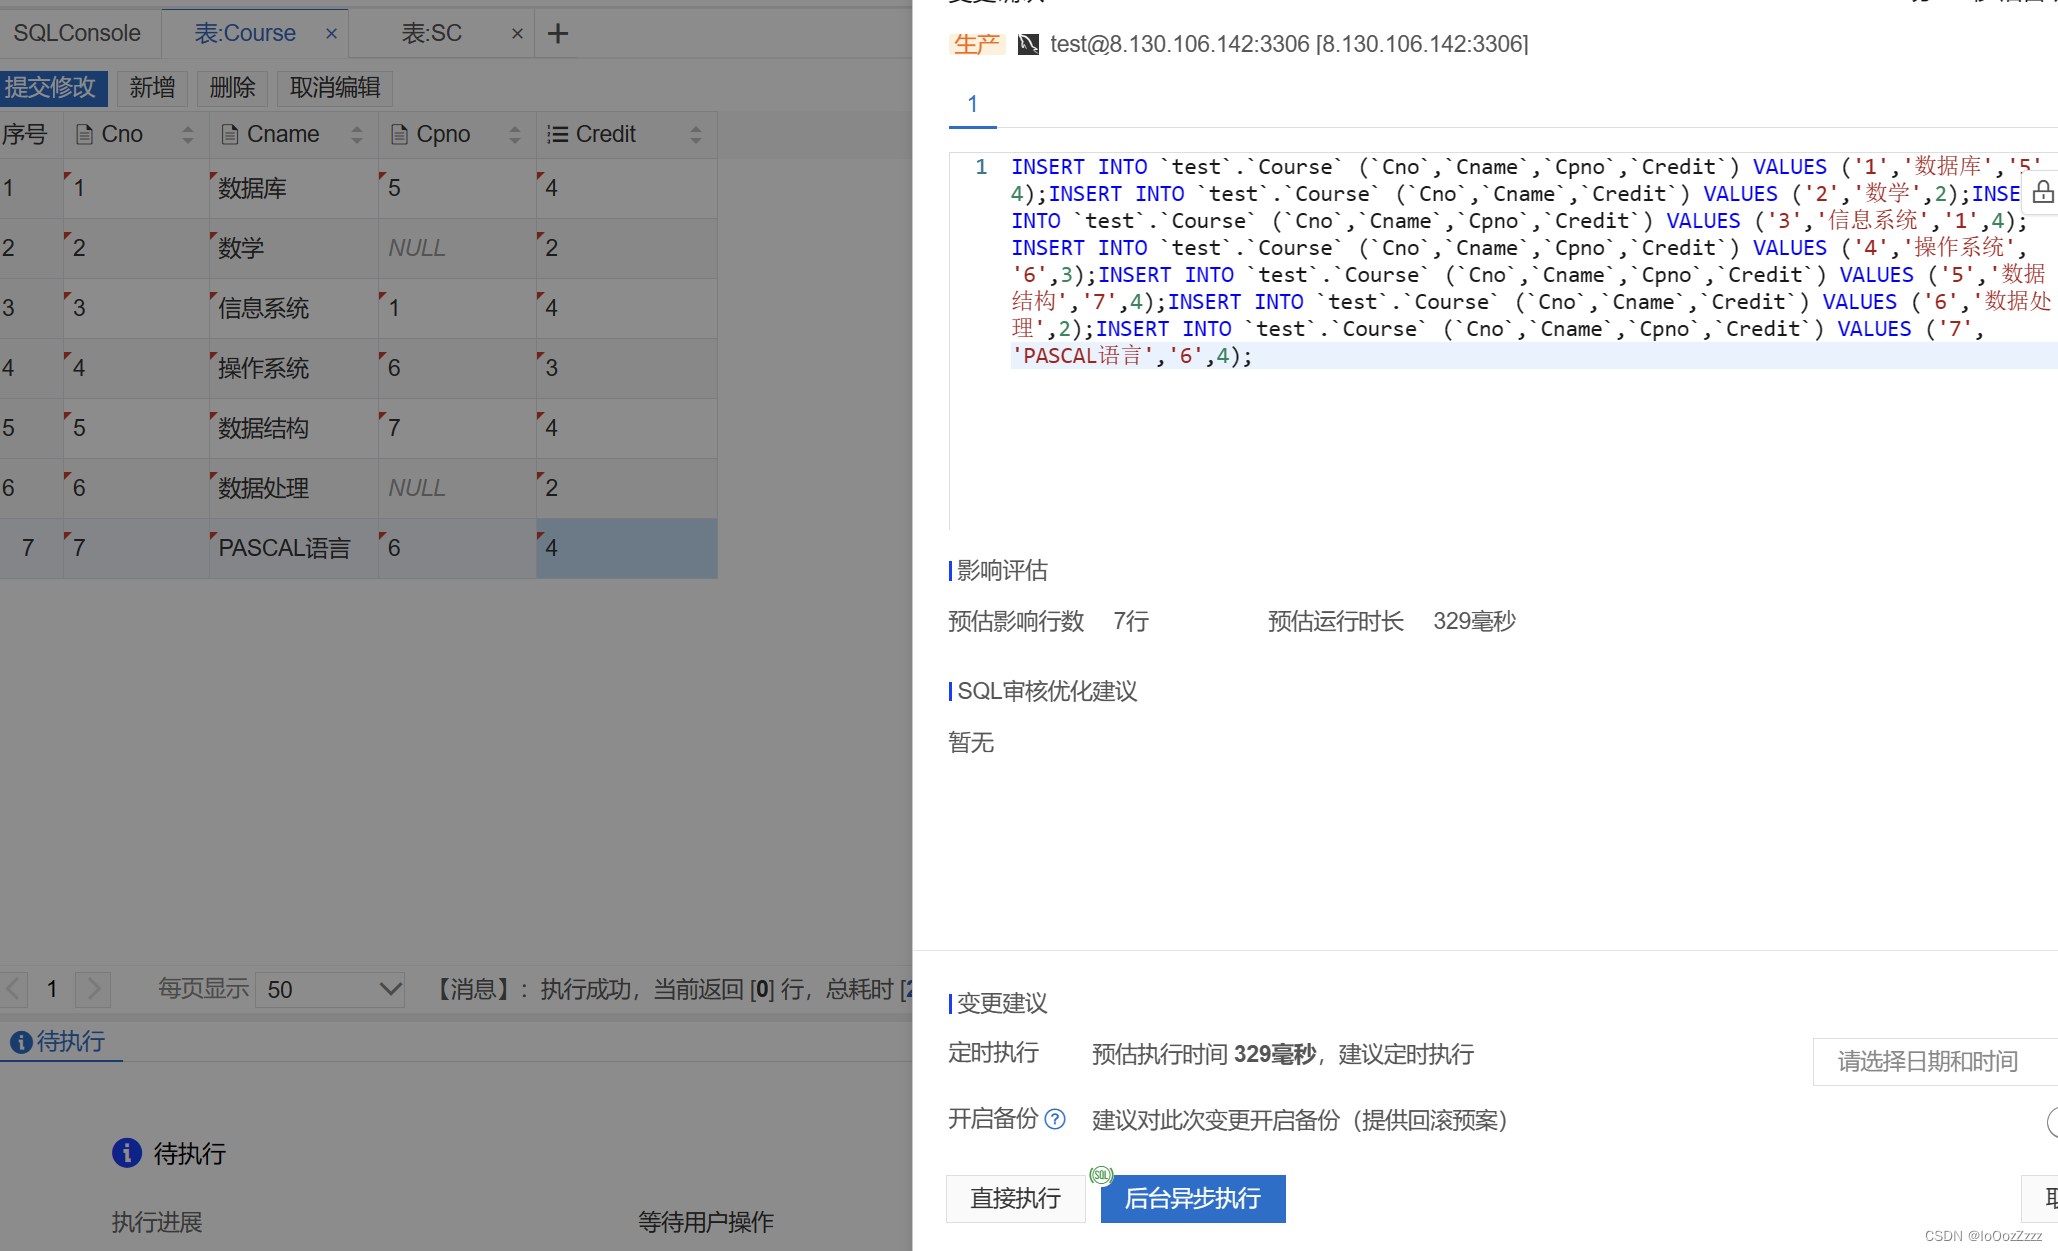Screen dimensions: 2058x1251
Task: Click the 直接执行 button
Action: click(x=1015, y=1198)
